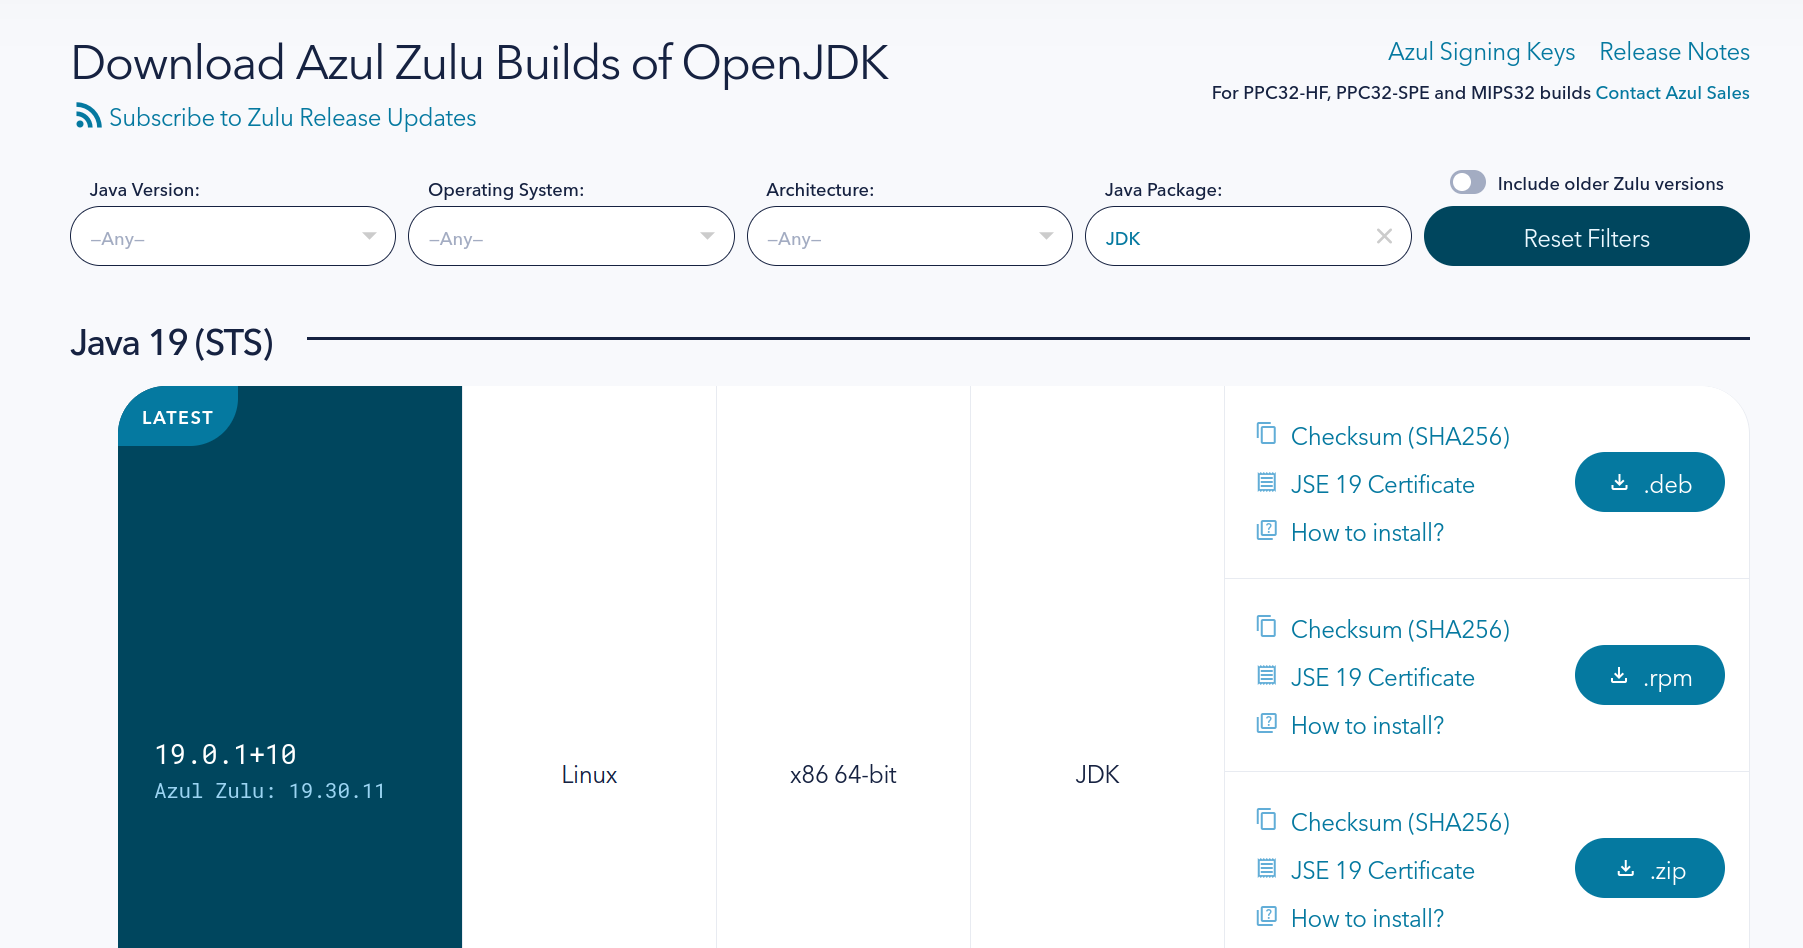The height and width of the screenshot is (948, 1803).
Task: Click the help icon for .zip install
Action: (x=1266, y=916)
